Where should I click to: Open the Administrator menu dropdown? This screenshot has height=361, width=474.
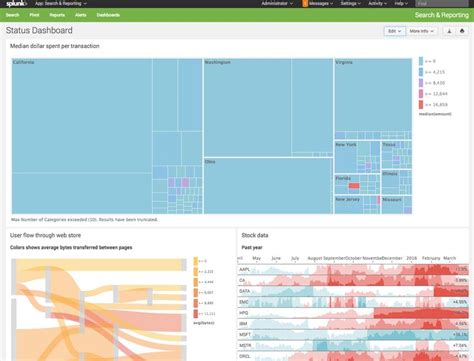click(x=277, y=4)
